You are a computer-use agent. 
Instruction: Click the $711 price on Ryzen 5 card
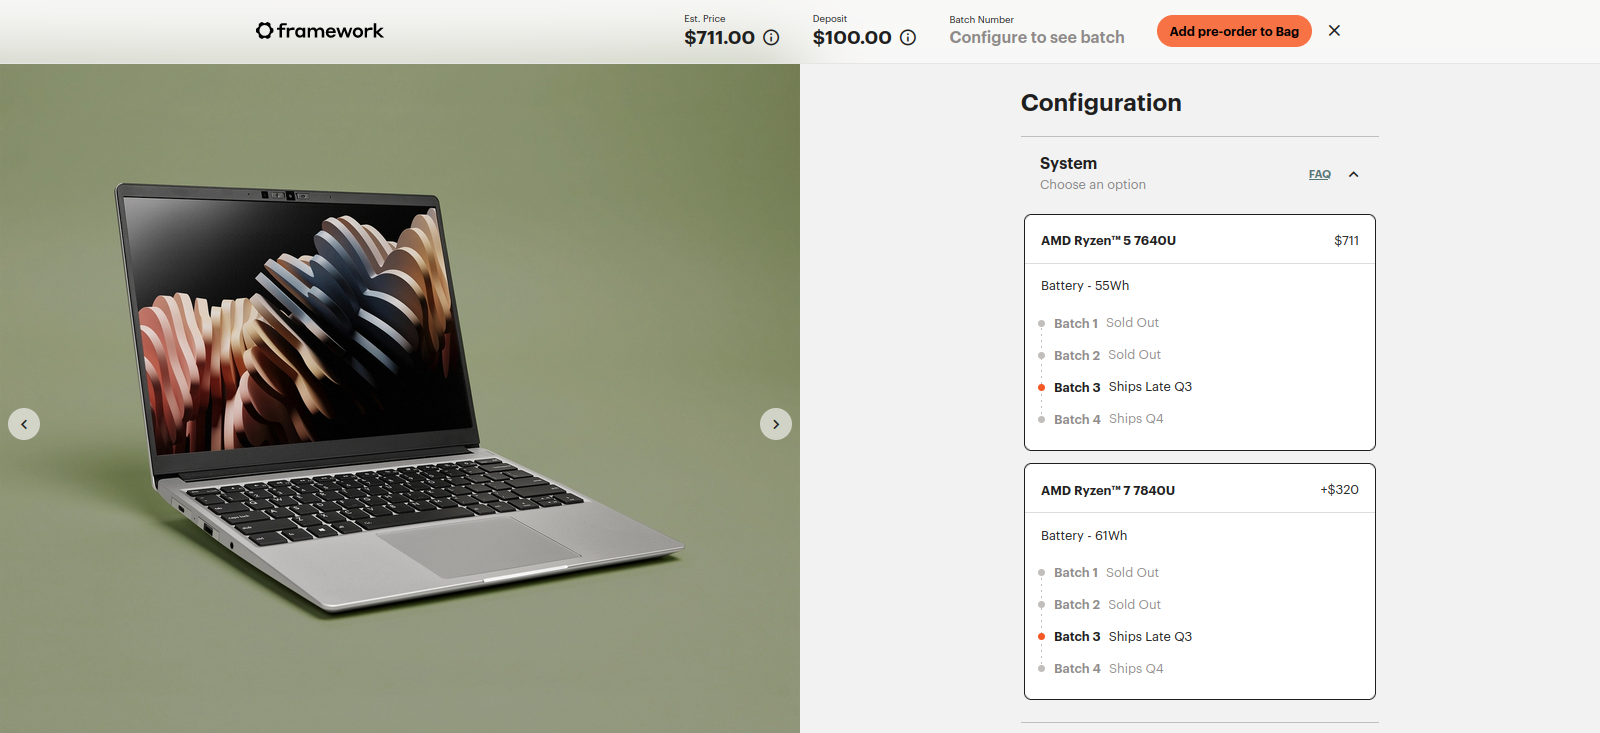coord(1346,240)
